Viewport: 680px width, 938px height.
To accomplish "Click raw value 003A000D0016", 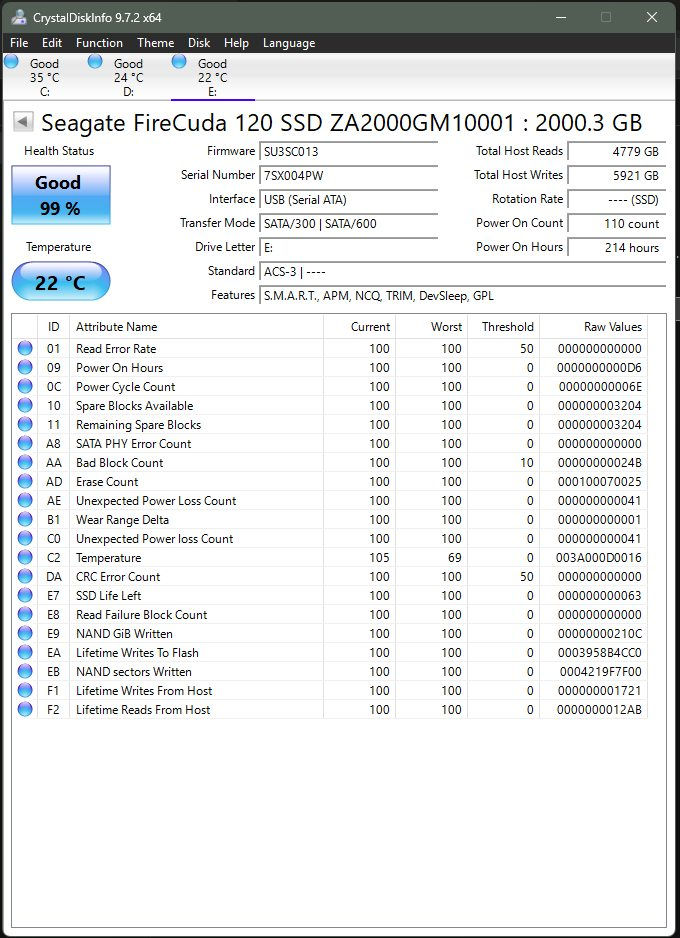I will pos(599,558).
